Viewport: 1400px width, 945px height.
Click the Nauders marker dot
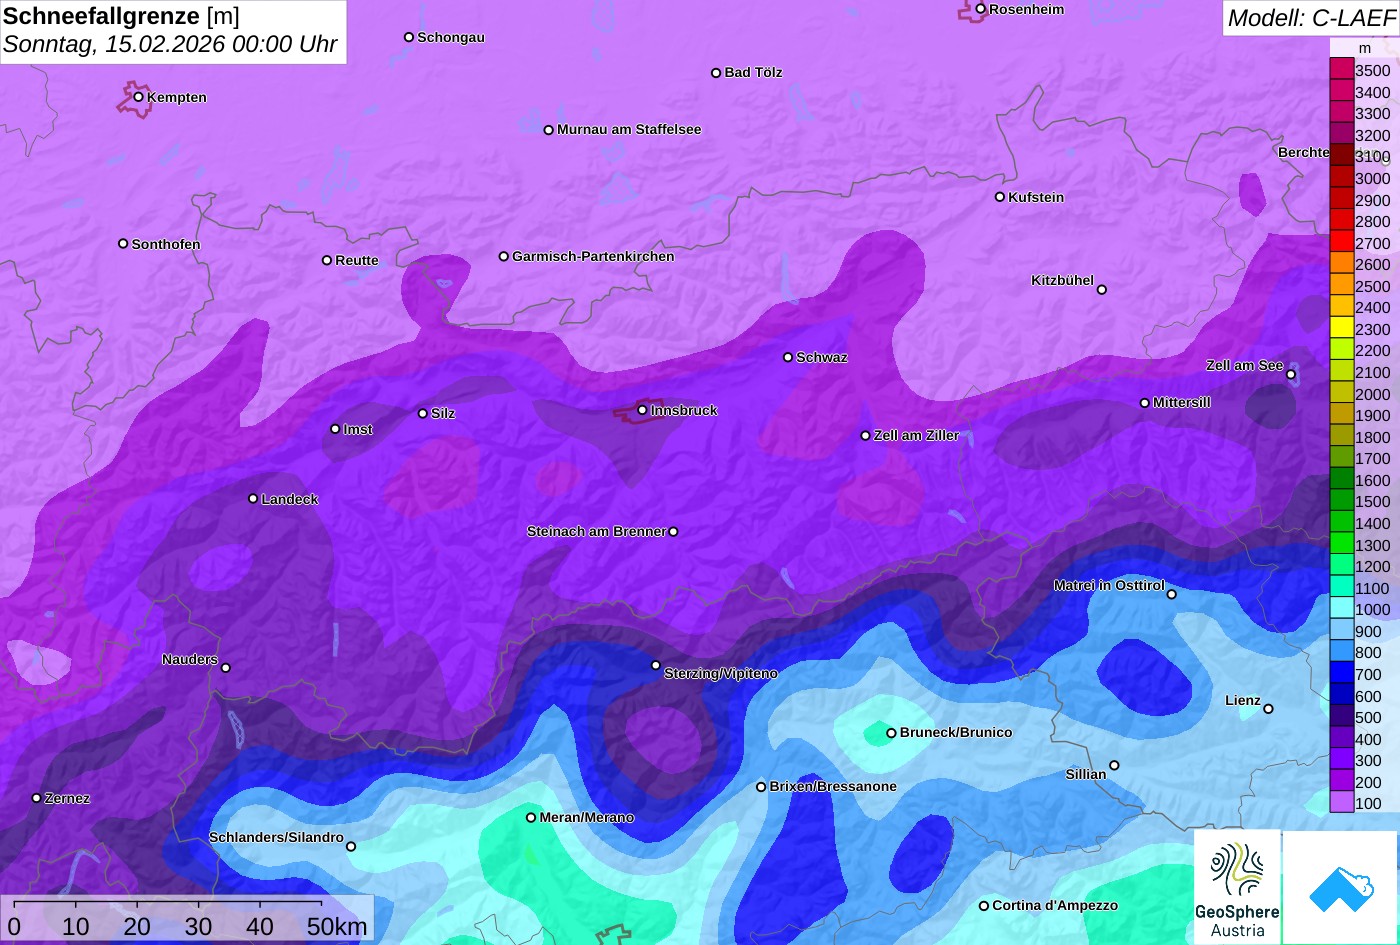(226, 668)
